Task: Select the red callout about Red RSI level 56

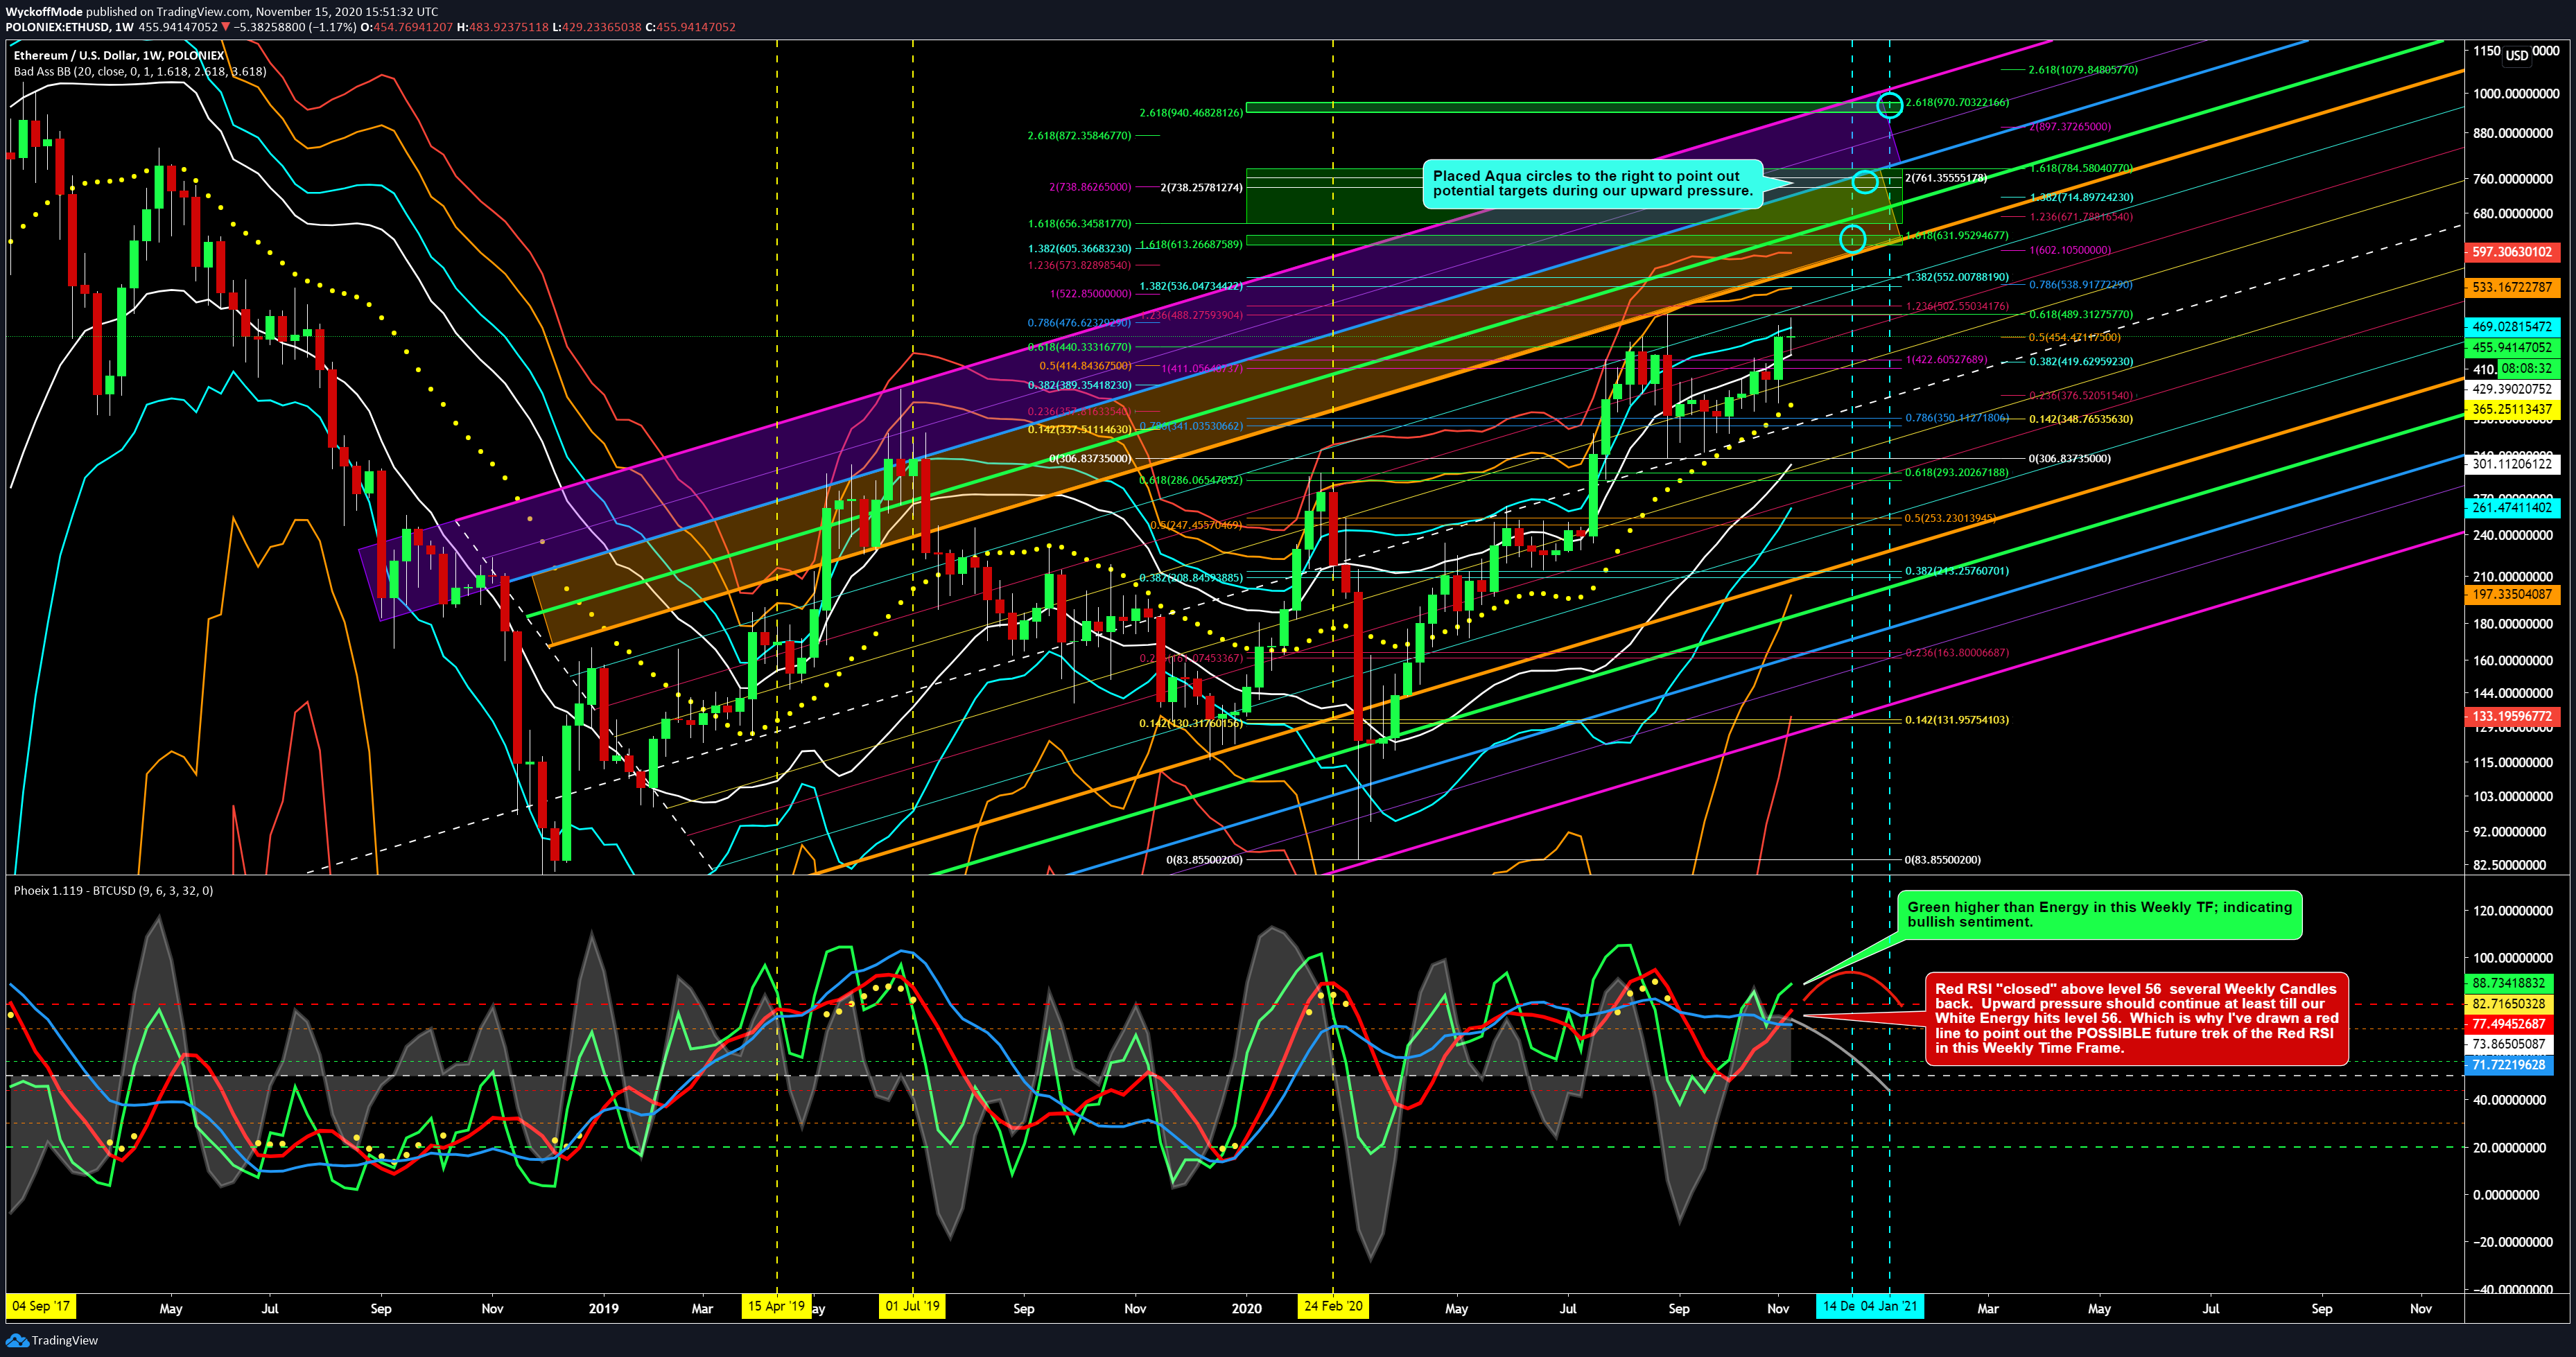Action: [2136, 1018]
